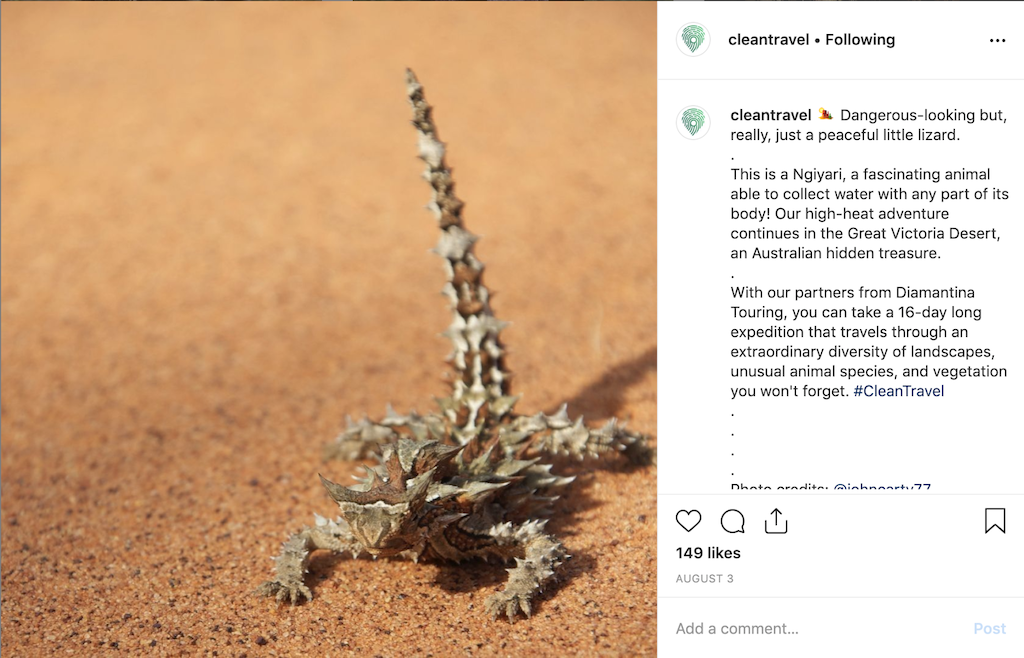Open the AUGUST 3 post date link
The image size is (1024, 658).
704,578
